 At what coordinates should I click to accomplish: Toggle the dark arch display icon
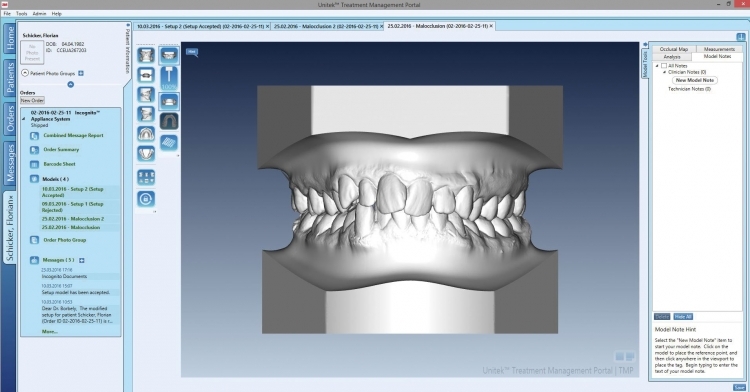tap(169, 121)
